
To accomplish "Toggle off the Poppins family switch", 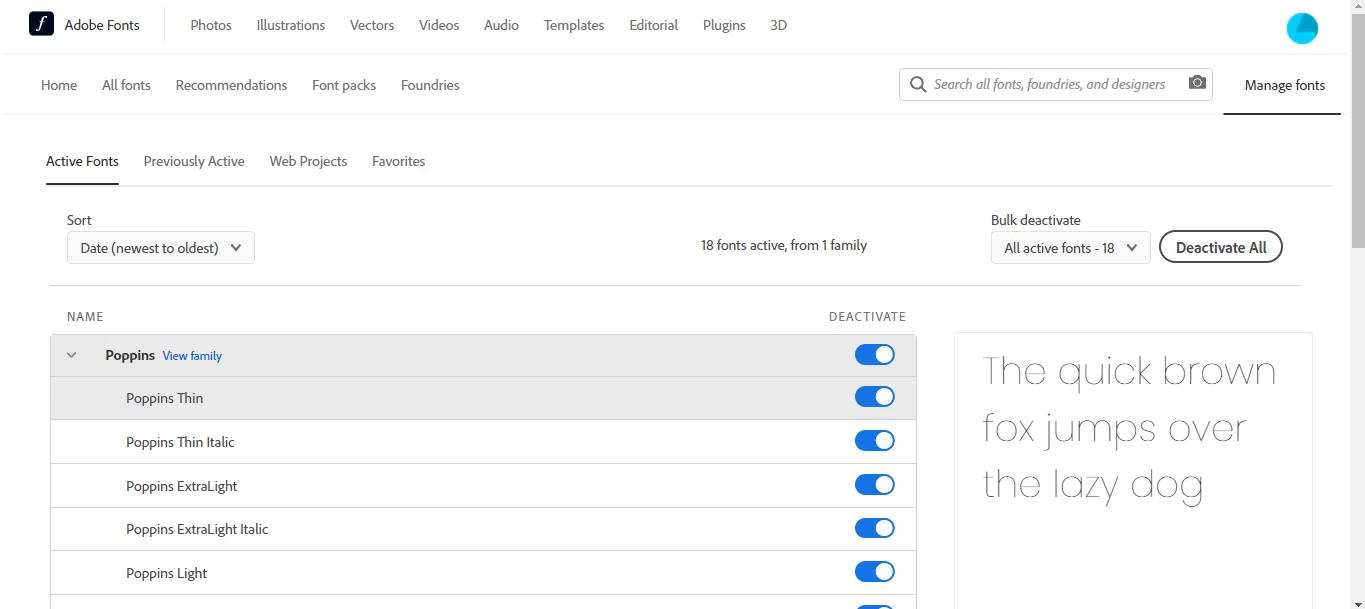I will point(875,355).
